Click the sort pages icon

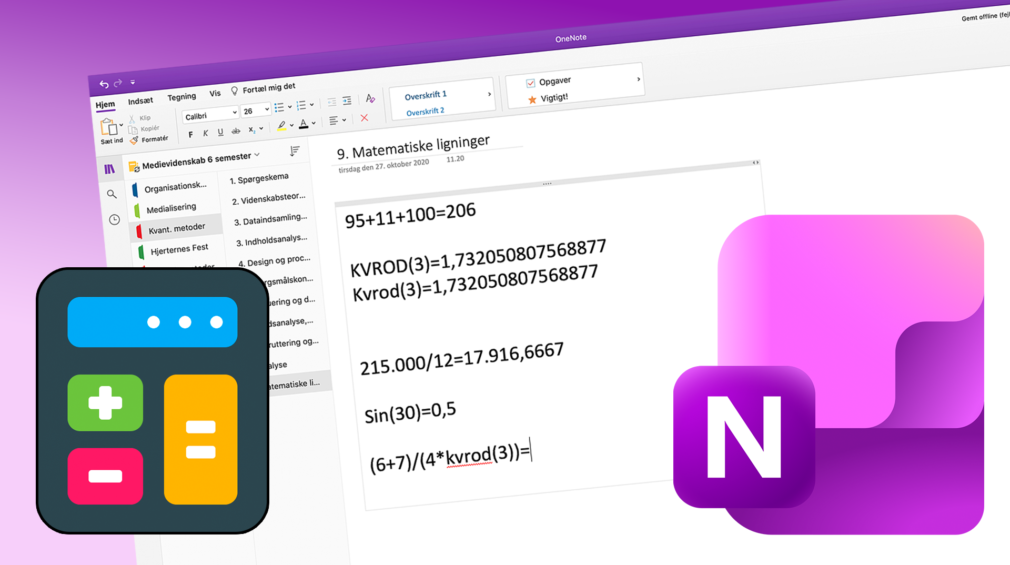point(294,151)
